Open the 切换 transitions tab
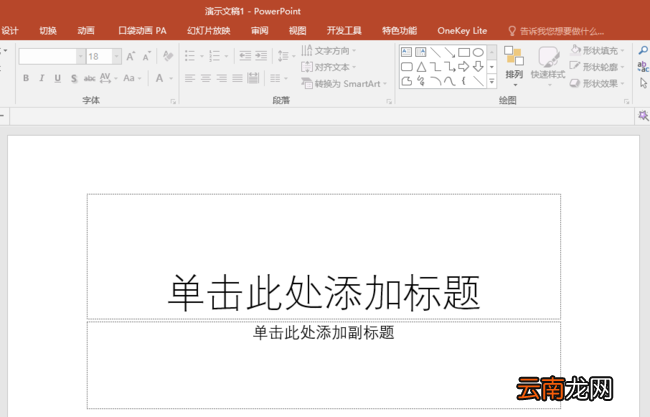 click(x=48, y=31)
